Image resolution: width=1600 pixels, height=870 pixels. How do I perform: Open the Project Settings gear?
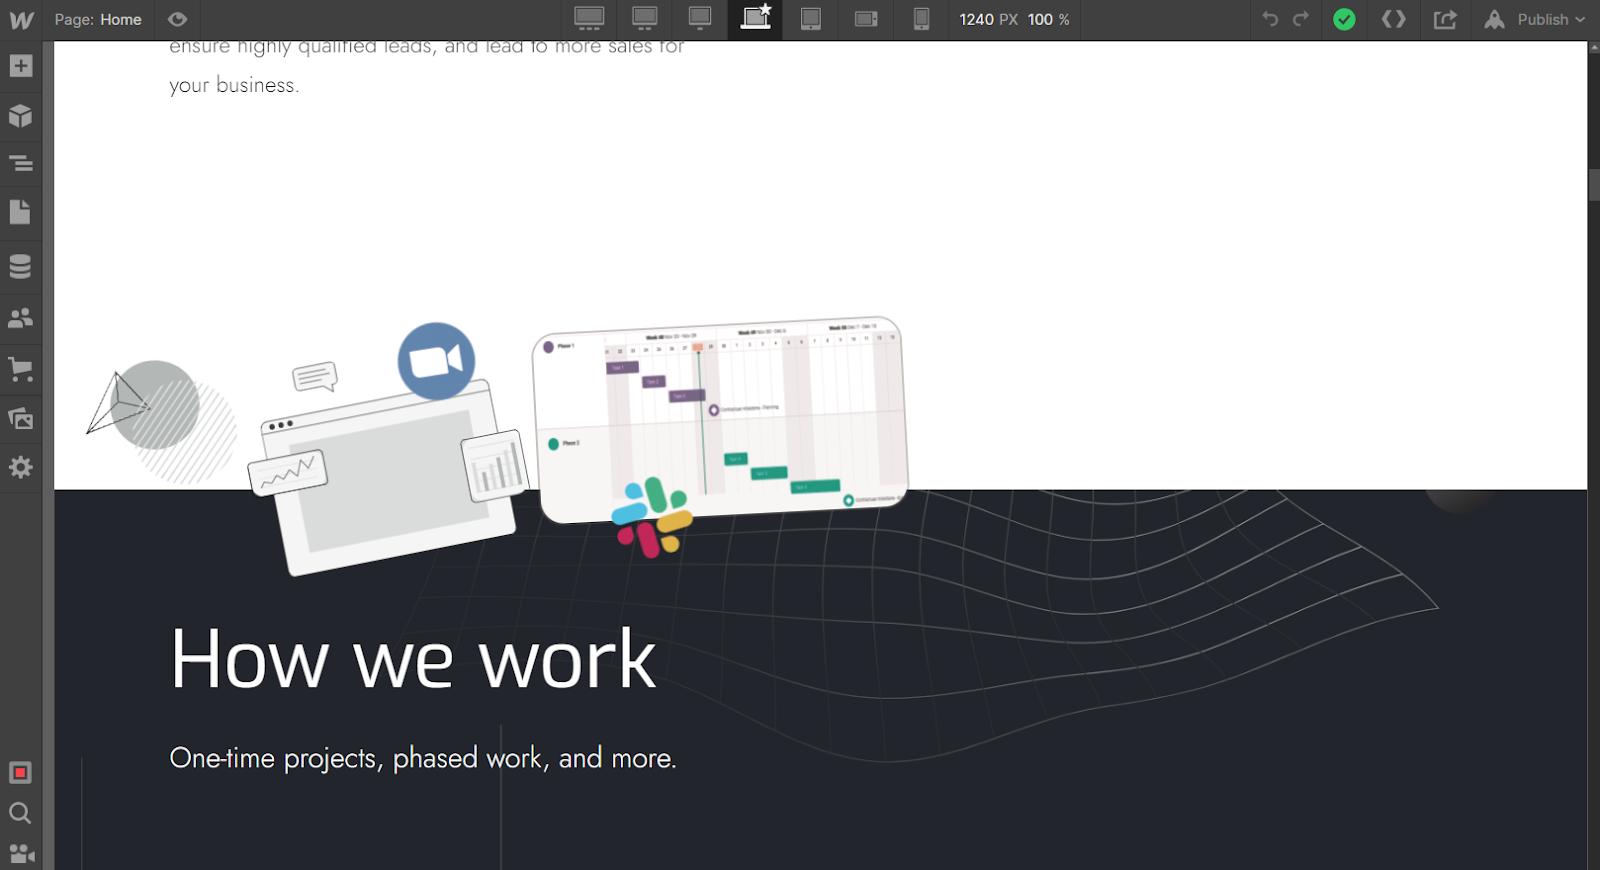point(21,467)
